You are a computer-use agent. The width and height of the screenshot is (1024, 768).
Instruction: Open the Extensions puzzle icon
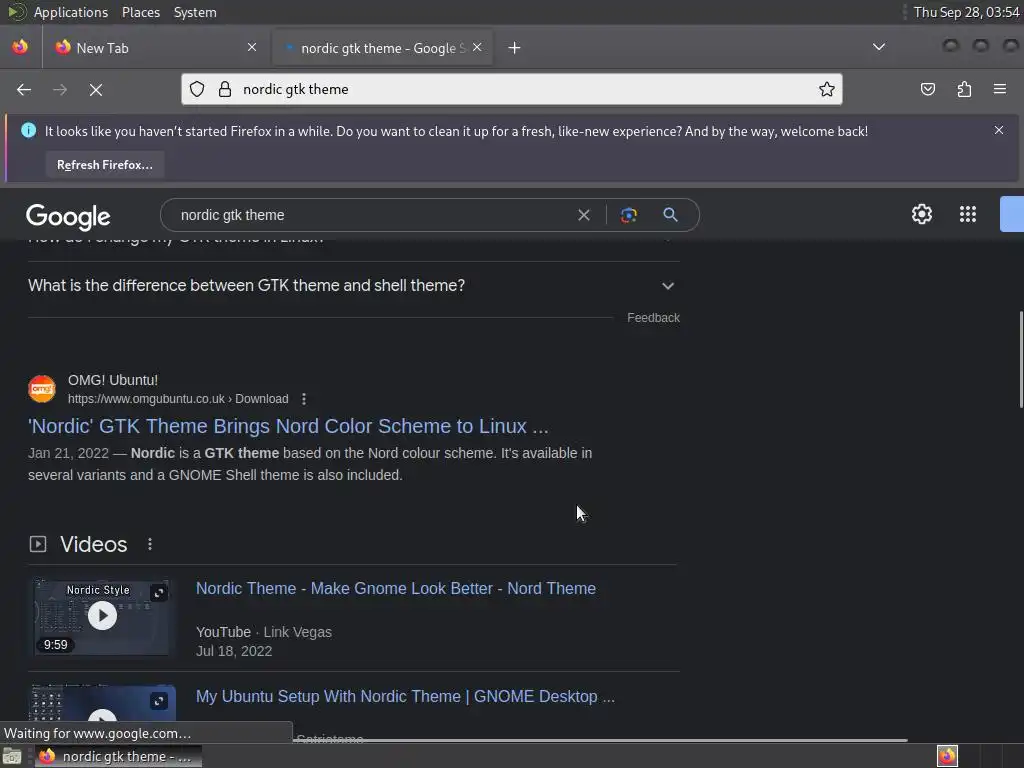click(x=964, y=89)
